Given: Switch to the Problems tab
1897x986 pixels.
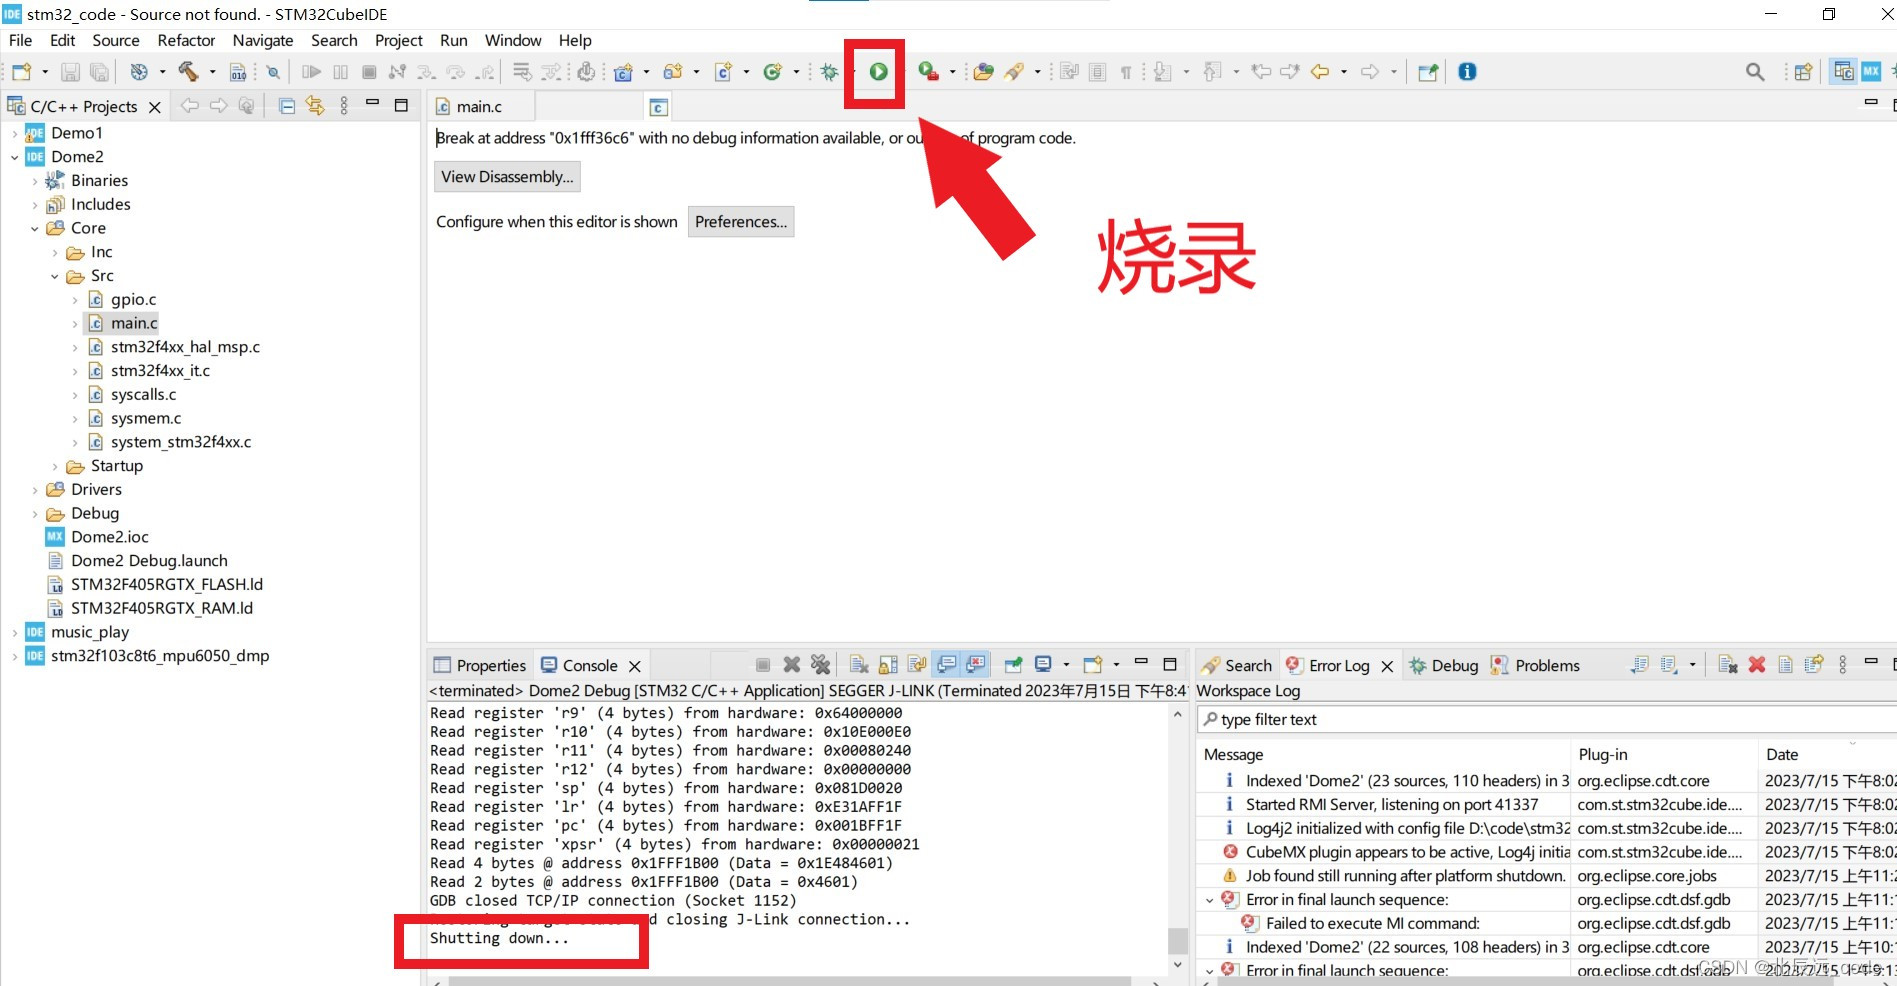Looking at the screenshot, I should [x=1535, y=666].
